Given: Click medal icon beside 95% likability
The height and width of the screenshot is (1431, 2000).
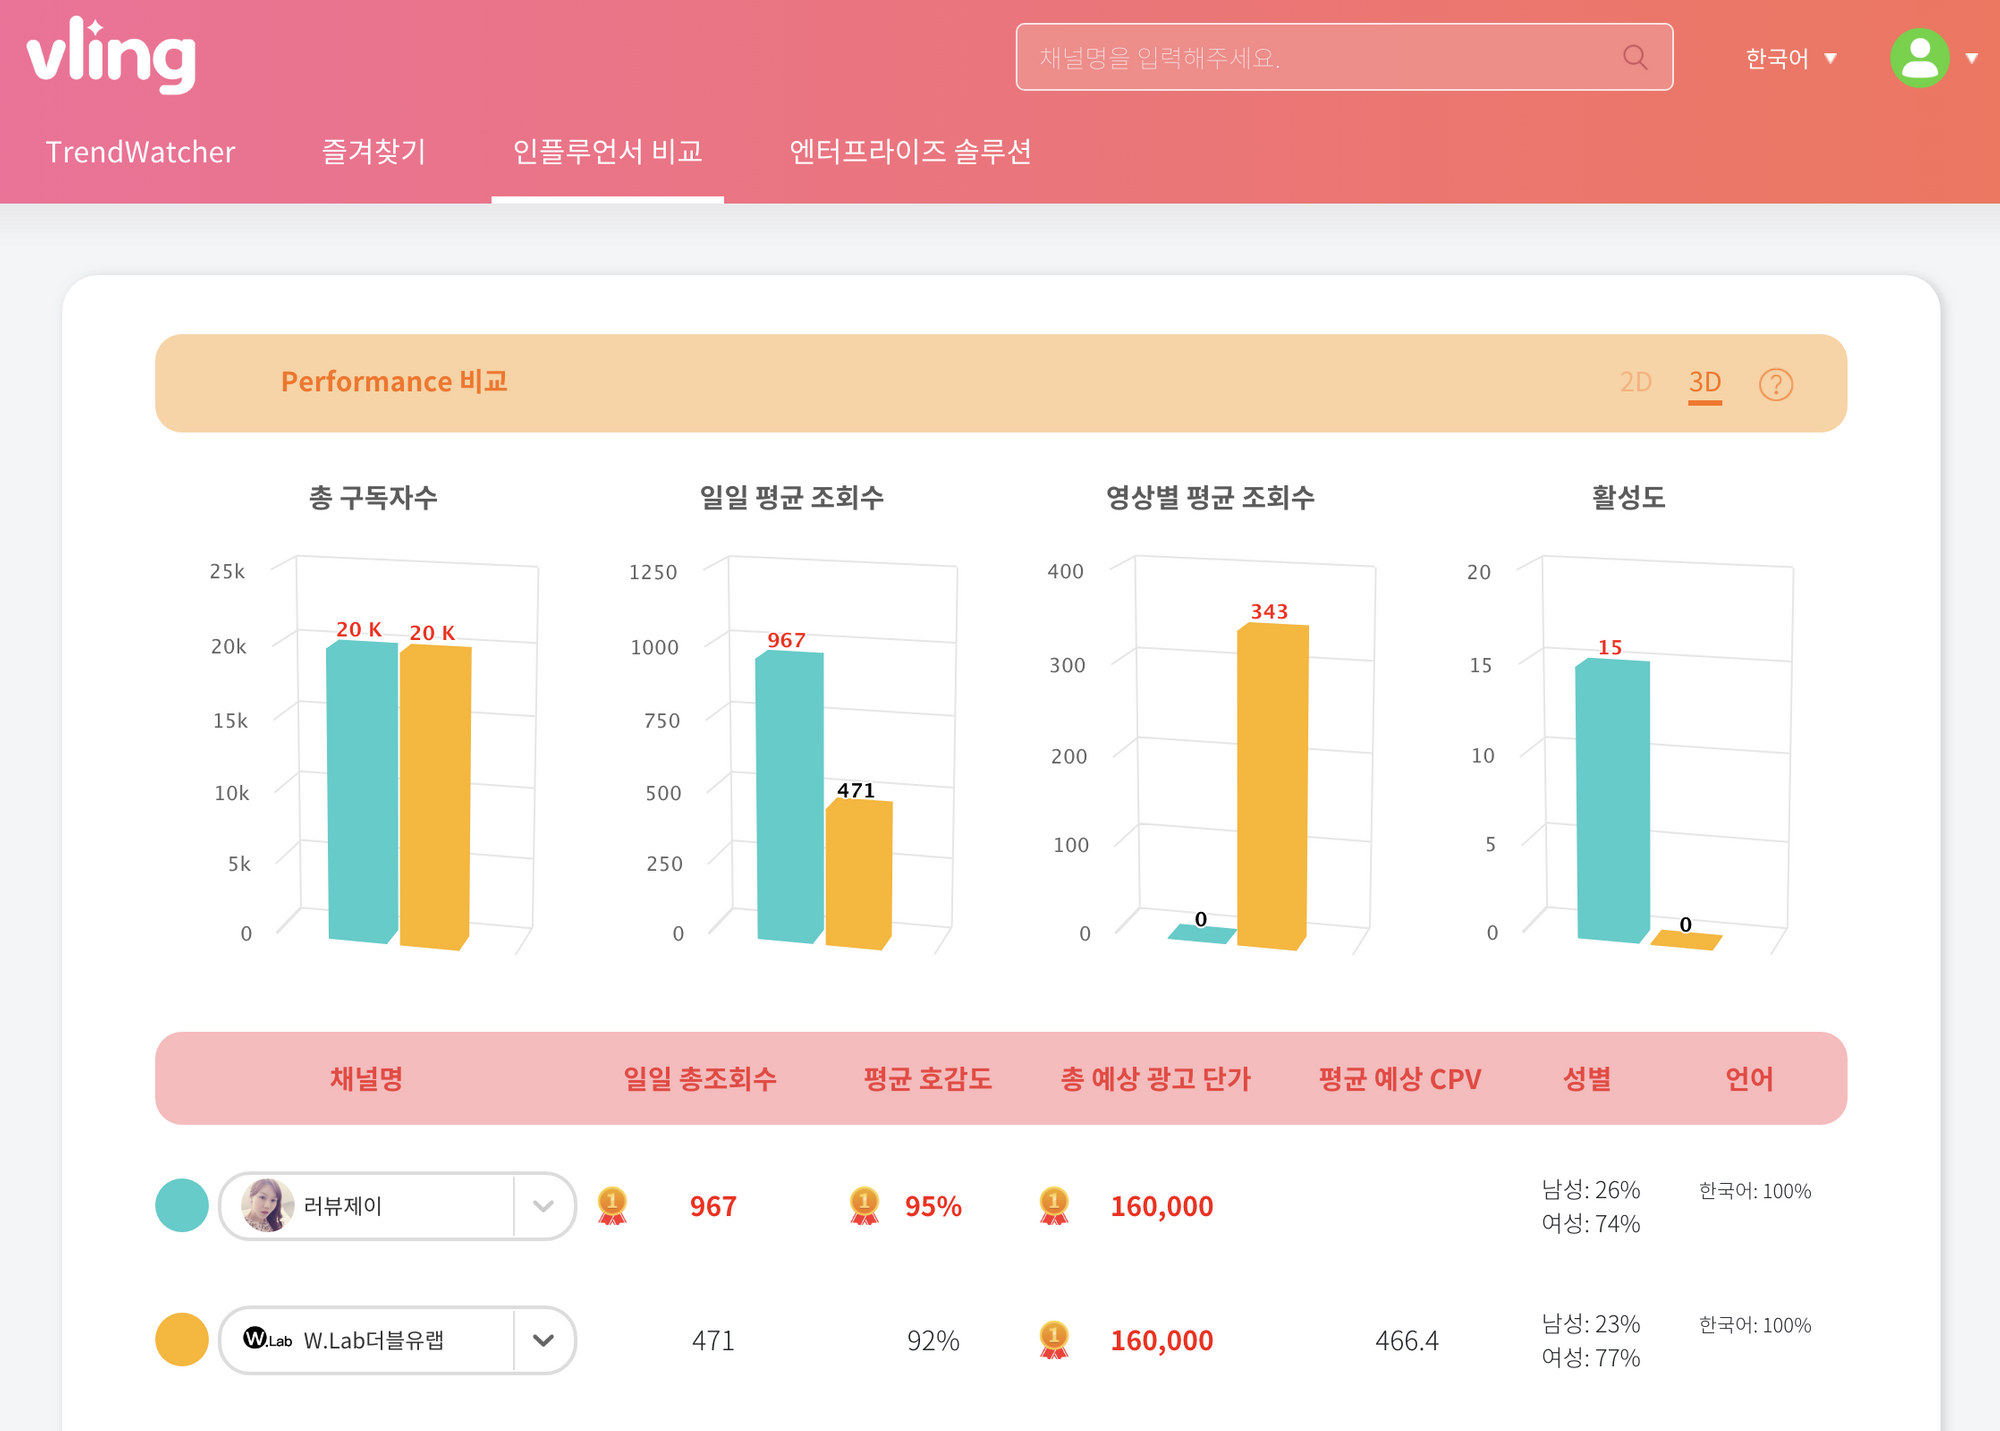Looking at the screenshot, I should click(x=864, y=1206).
